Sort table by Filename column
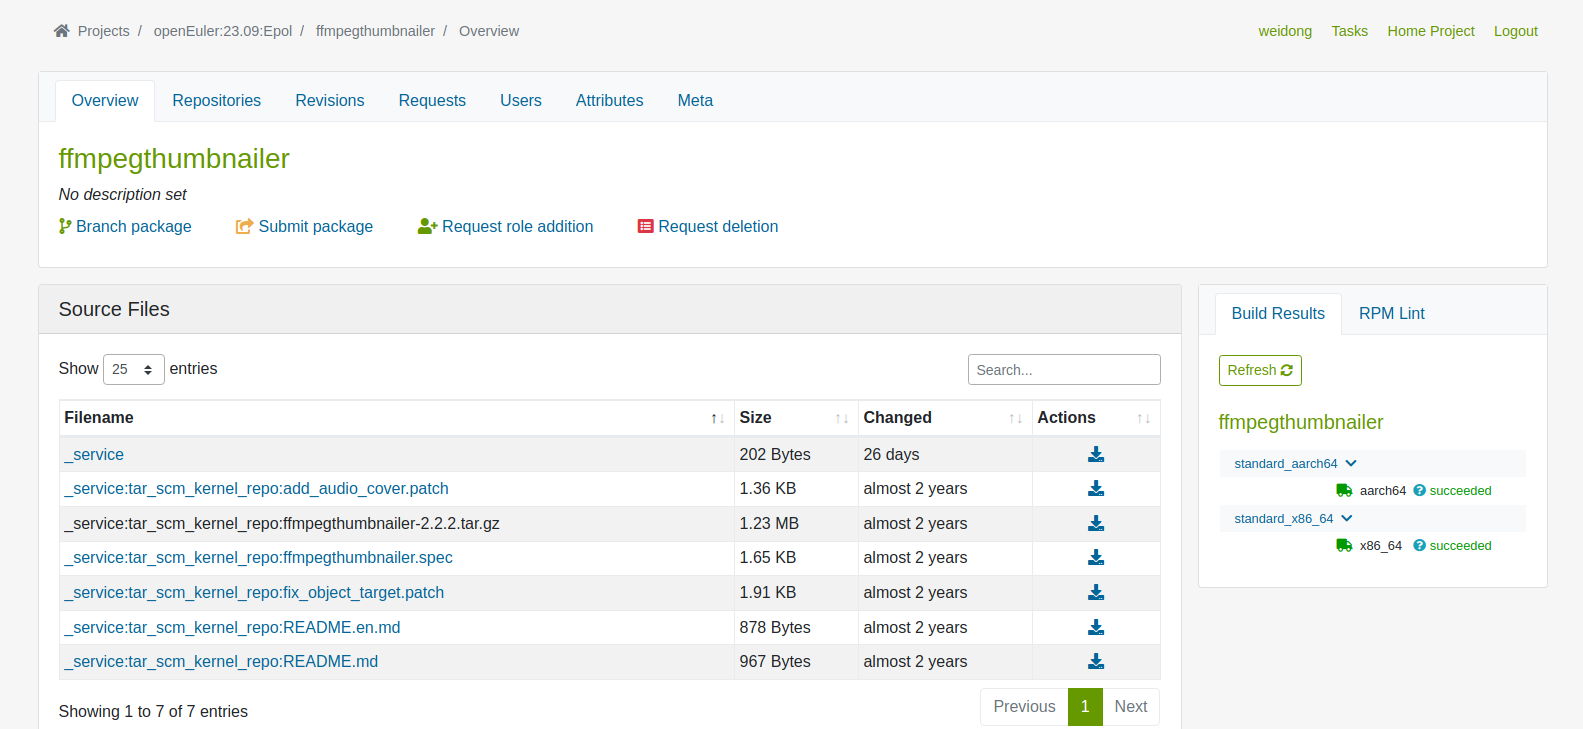The height and width of the screenshot is (729, 1583). click(x=396, y=418)
